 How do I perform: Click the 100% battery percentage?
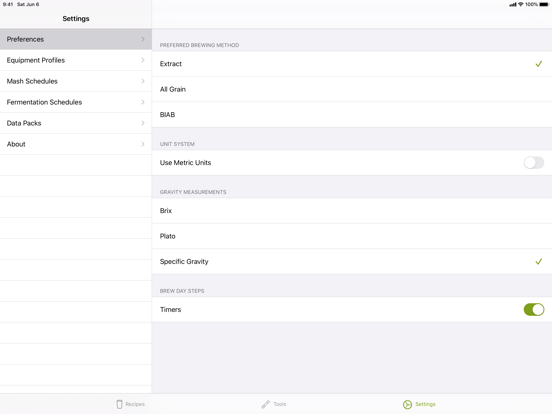pyautogui.click(x=531, y=5)
